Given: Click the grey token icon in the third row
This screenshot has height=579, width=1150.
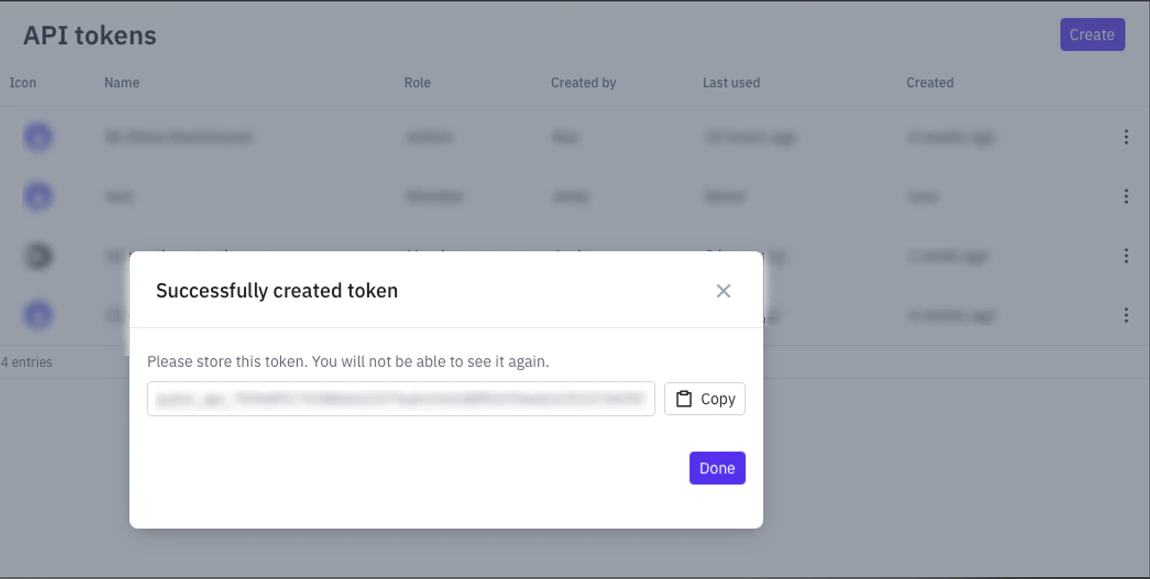Looking at the screenshot, I should point(38,256).
